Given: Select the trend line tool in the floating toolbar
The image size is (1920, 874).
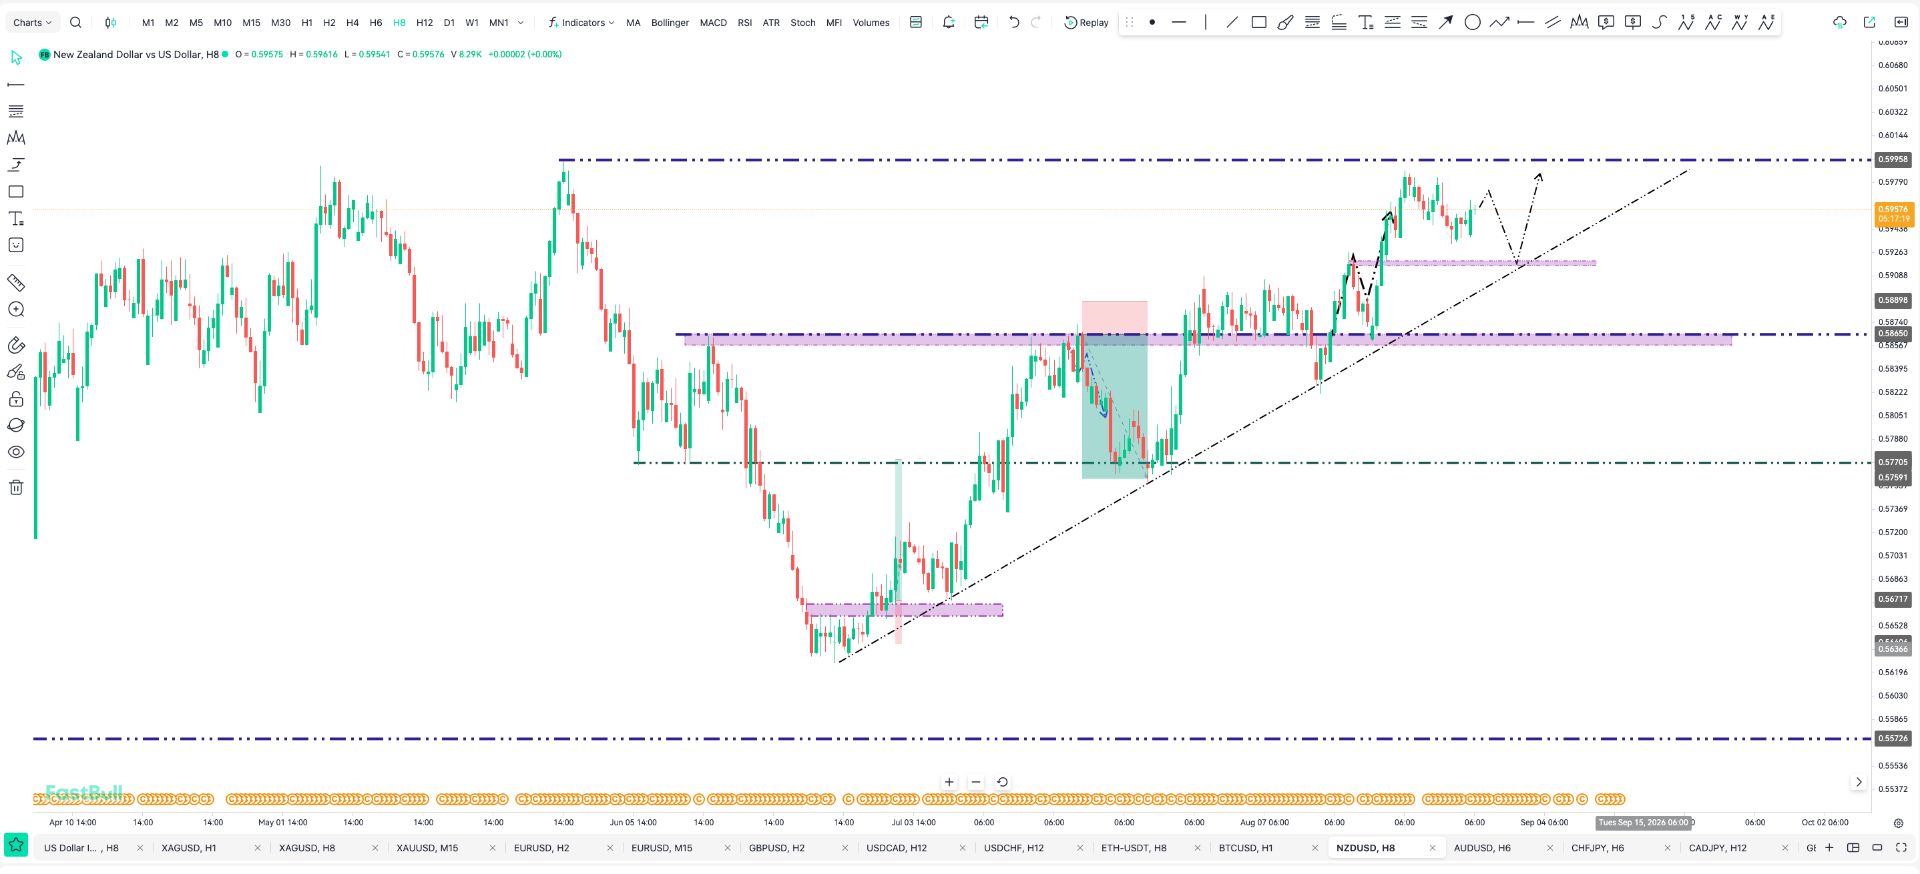Looking at the screenshot, I should [x=1232, y=22].
